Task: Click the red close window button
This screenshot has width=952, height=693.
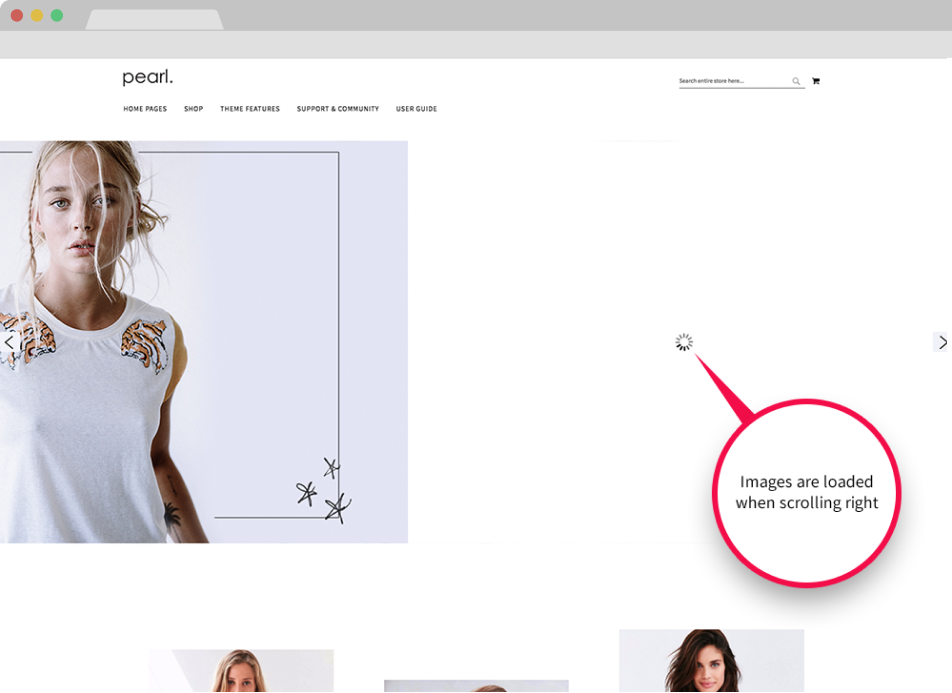Action: click(x=17, y=15)
